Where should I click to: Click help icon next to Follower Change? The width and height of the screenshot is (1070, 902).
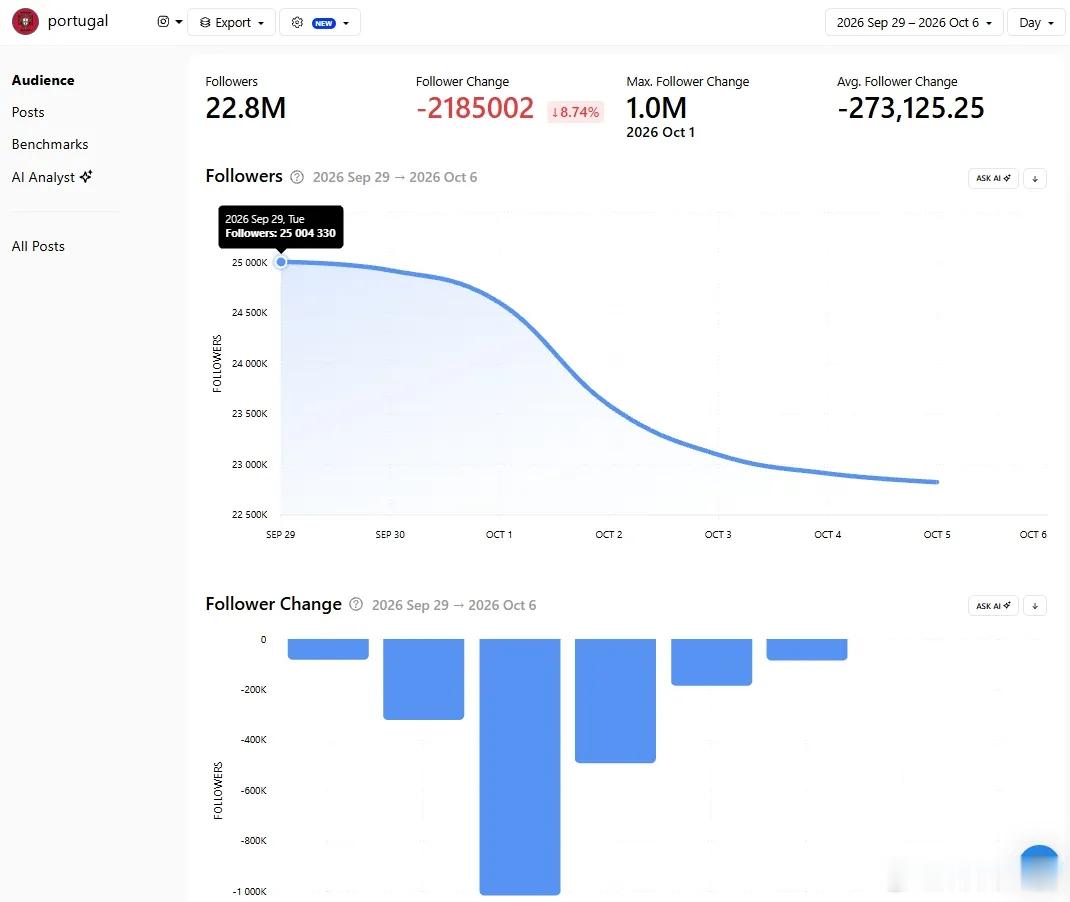(356, 605)
